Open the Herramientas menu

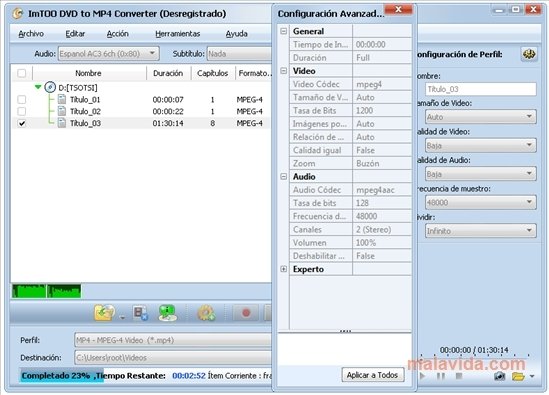[x=178, y=34]
